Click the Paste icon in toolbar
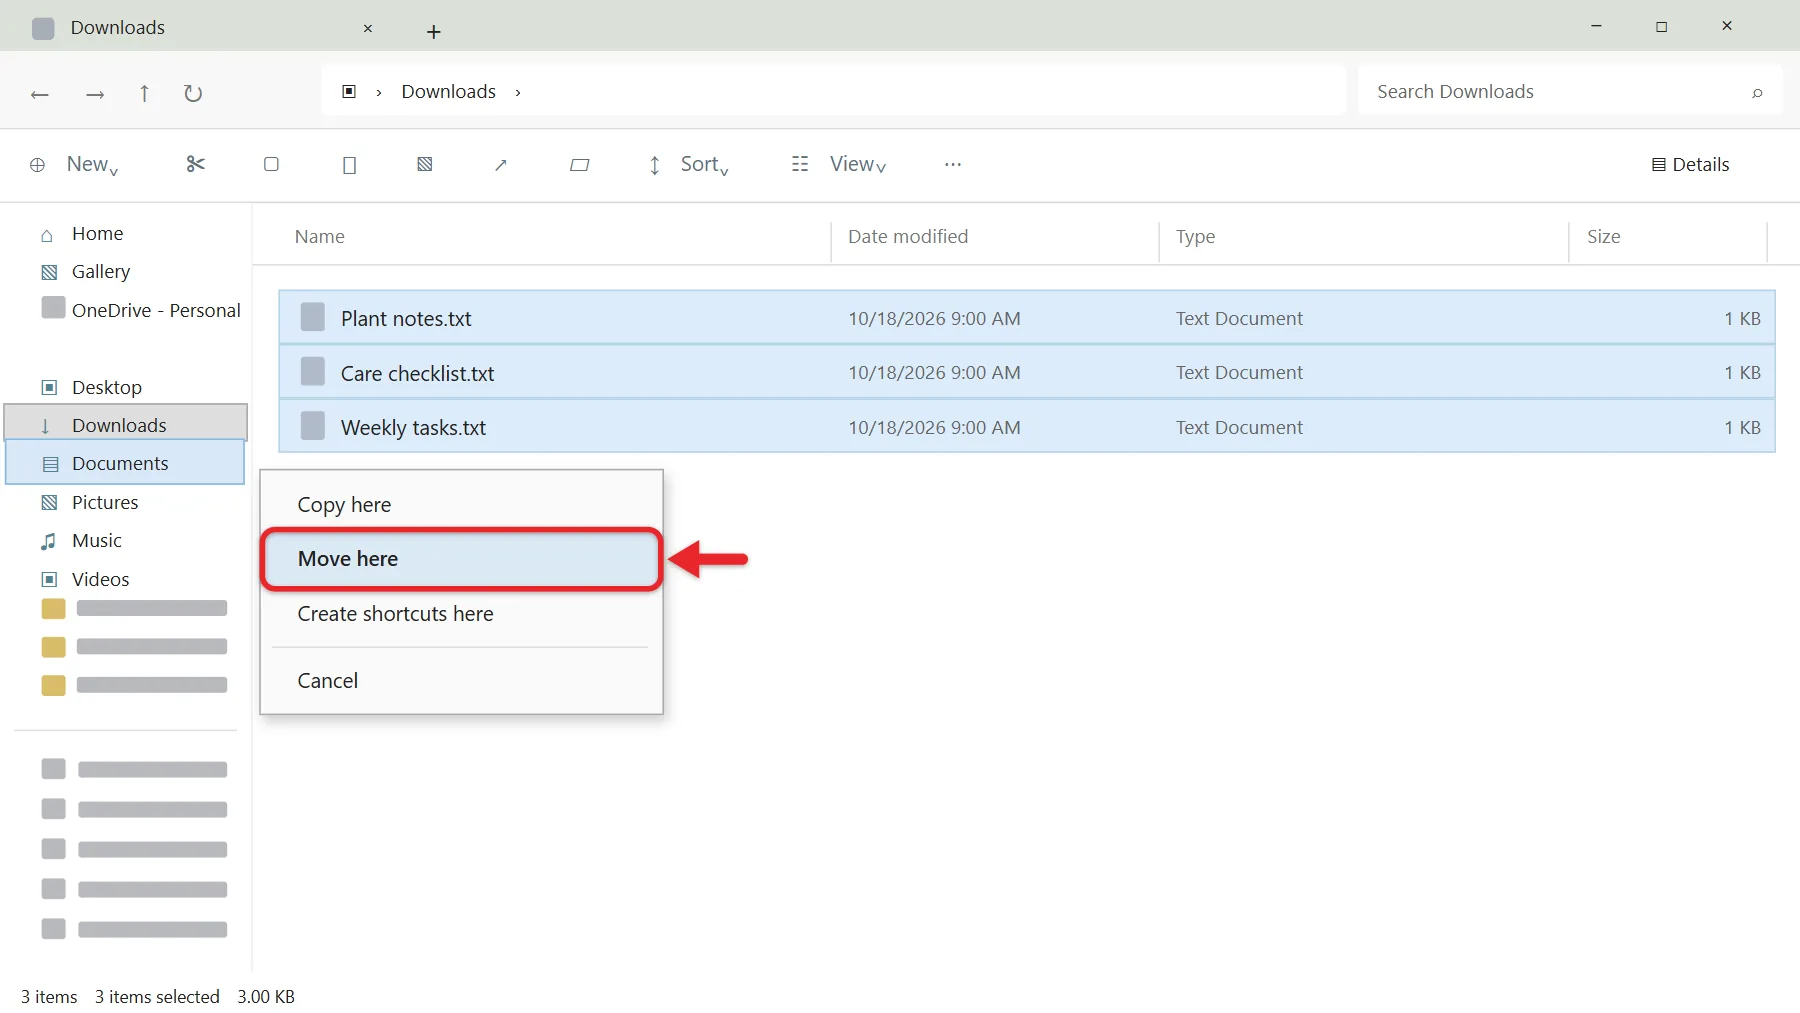This screenshot has width=1800, height=1013. 349,165
